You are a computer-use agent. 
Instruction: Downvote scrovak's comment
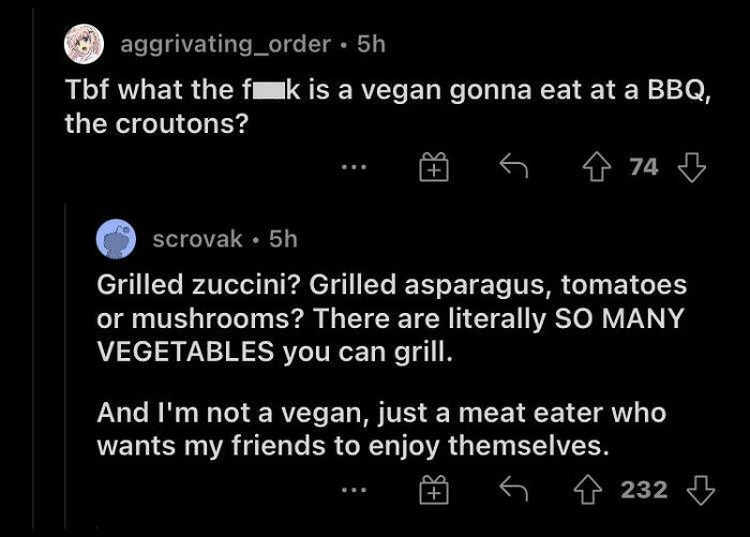(701, 490)
